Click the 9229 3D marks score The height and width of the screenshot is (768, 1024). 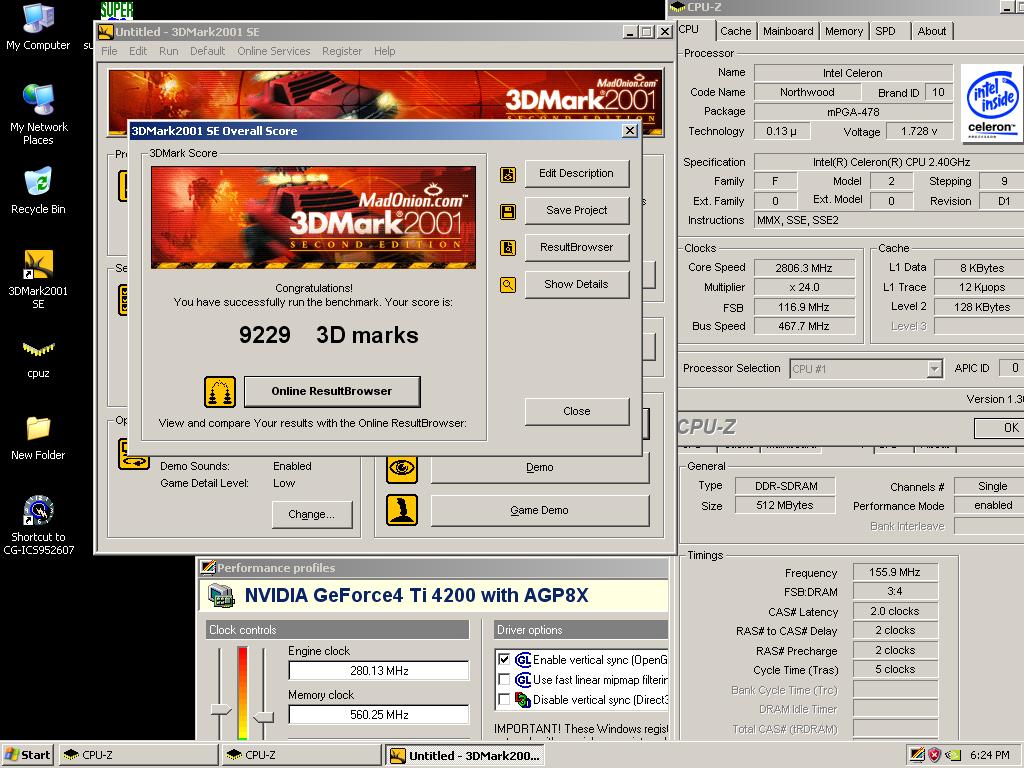[328, 335]
